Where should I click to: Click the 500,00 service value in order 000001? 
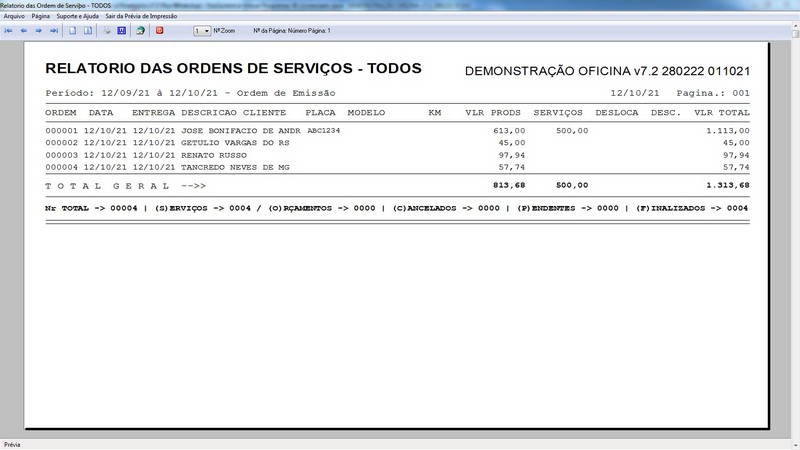(572, 131)
